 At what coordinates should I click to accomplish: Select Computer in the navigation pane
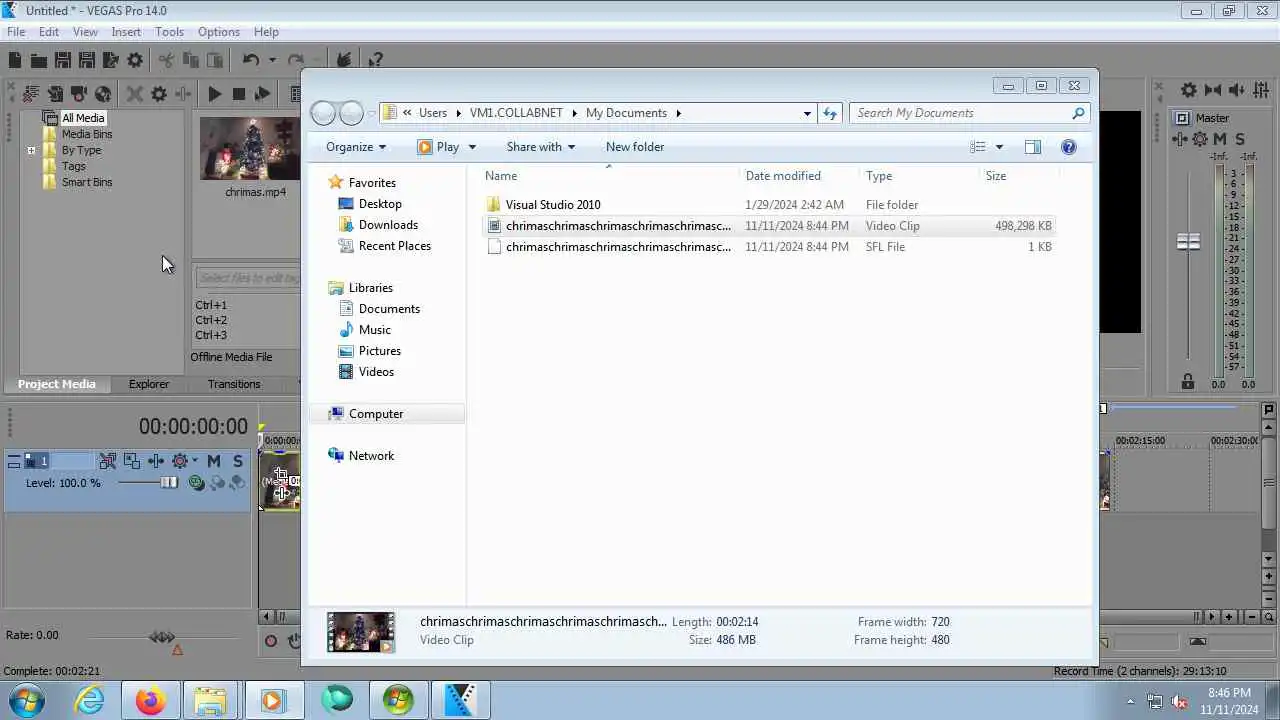tap(376, 414)
